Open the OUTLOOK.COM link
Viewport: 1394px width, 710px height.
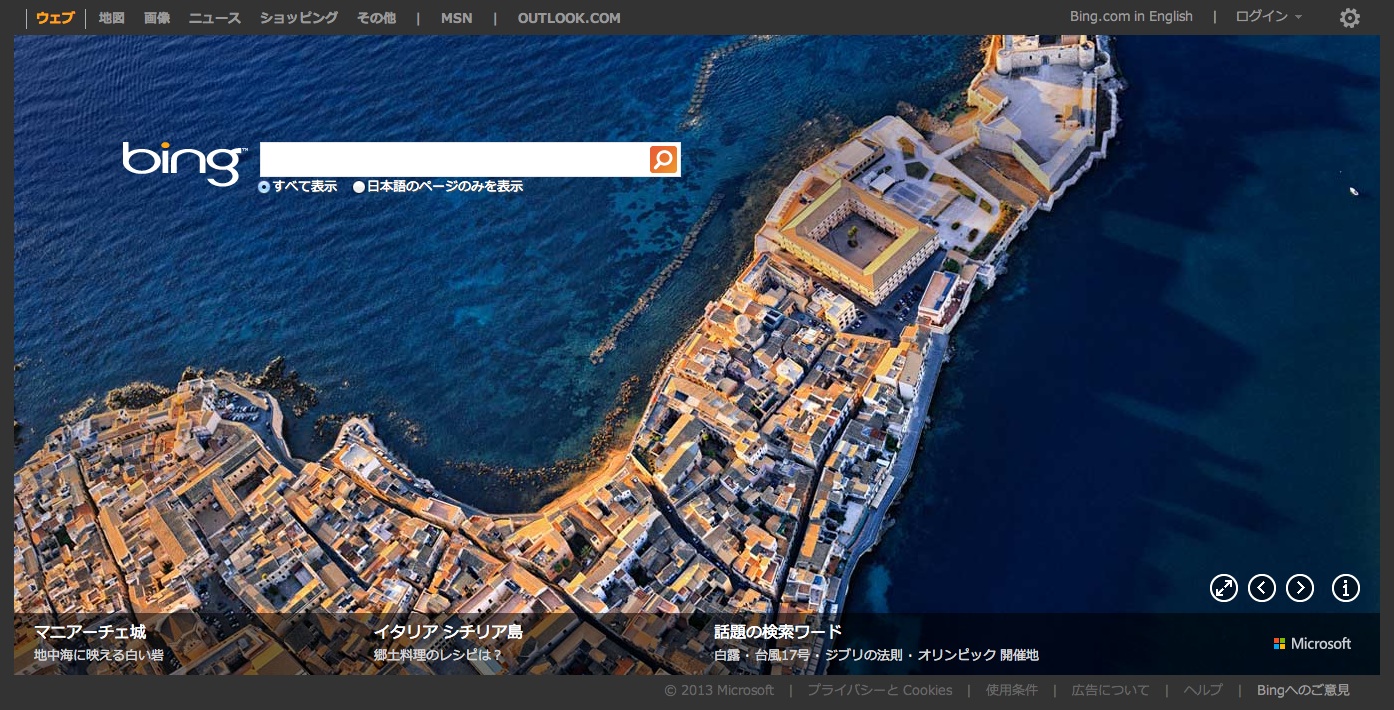click(x=568, y=18)
